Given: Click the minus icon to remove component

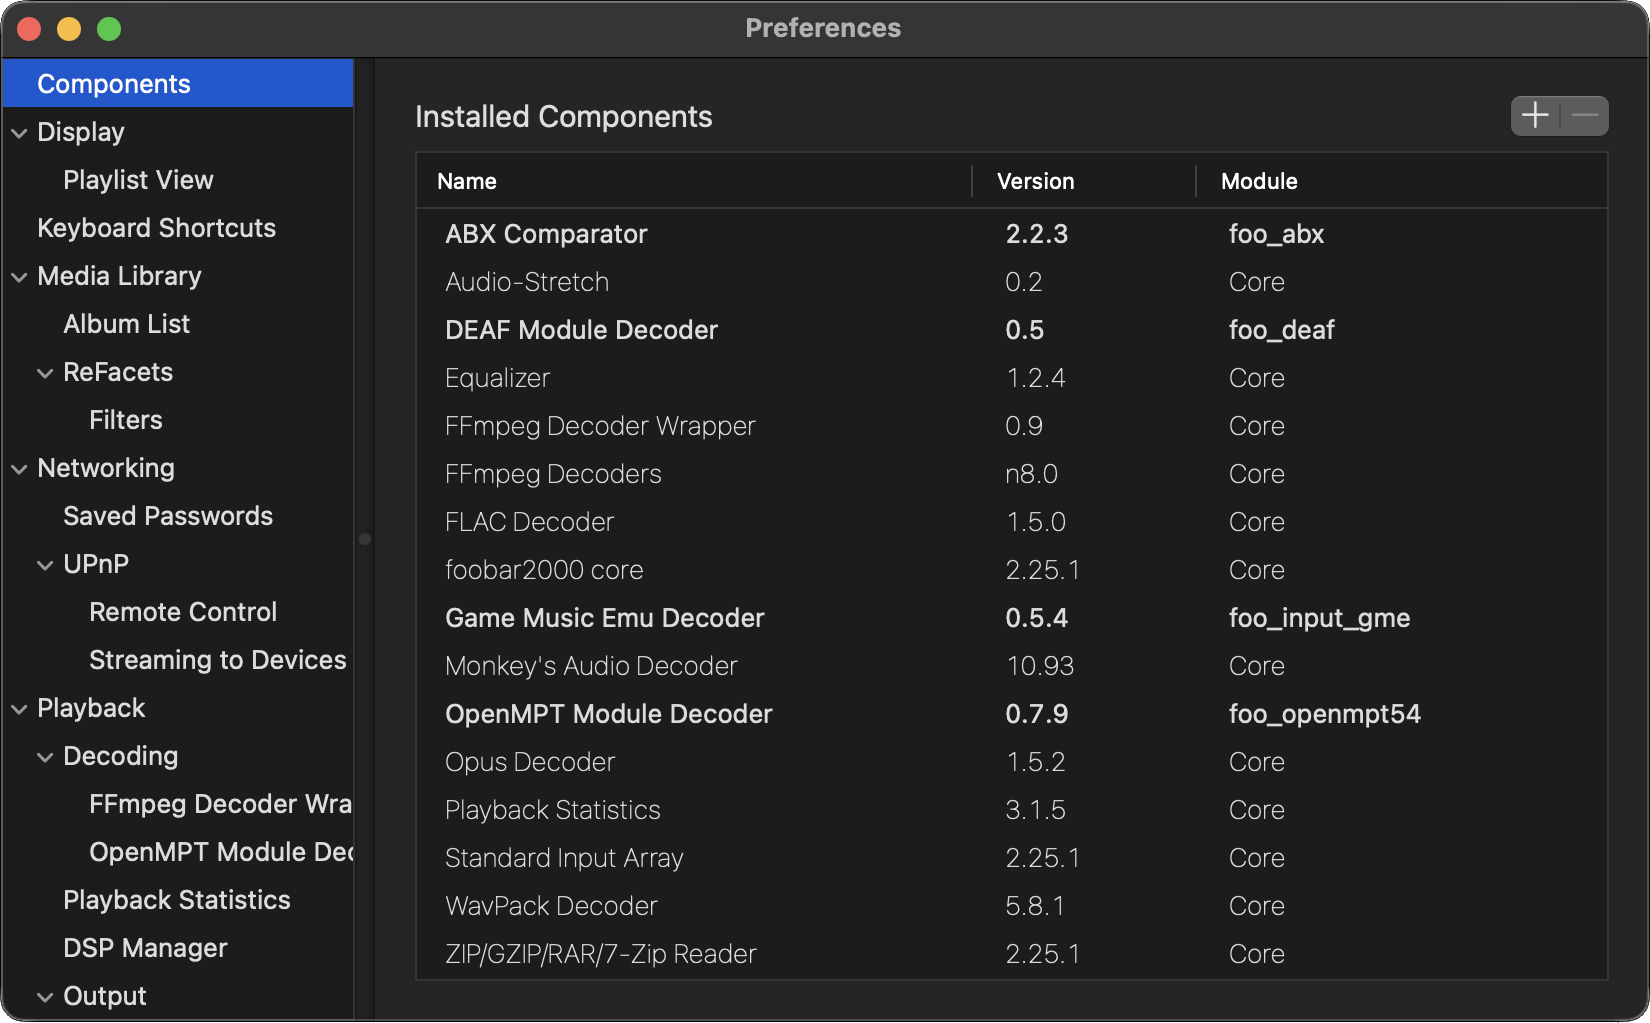Looking at the screenshot, I should coord(1585,116).
